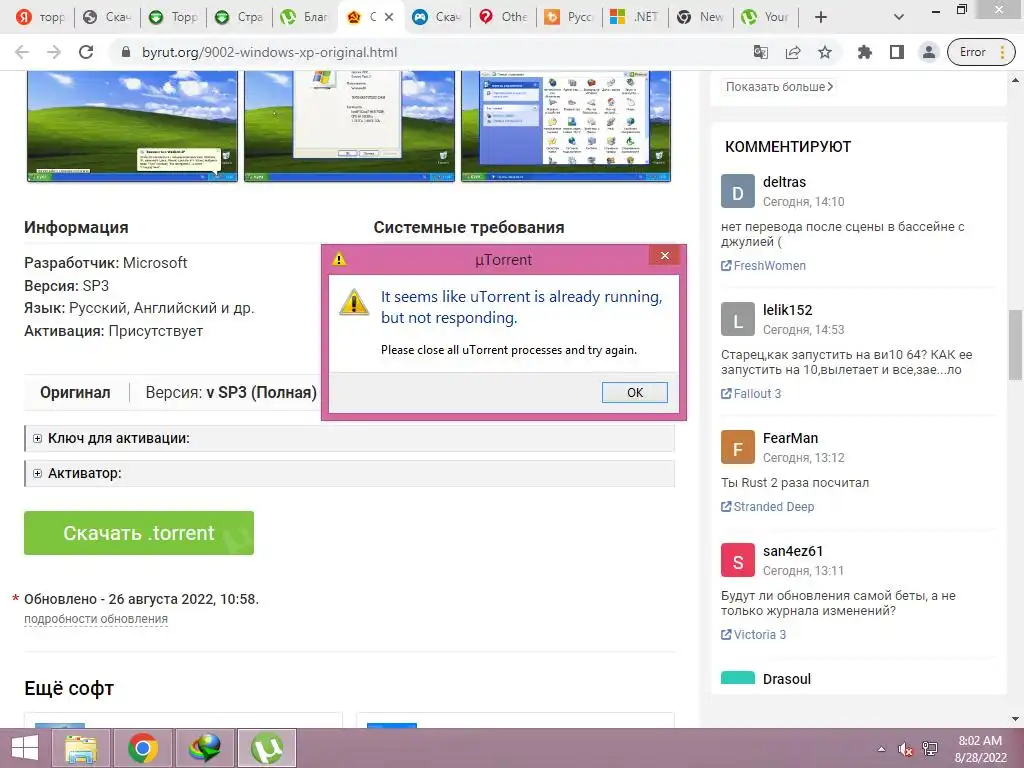The width and height of the screenshot is (1024, 768).
Task: Open the first Windows XP desktop screenshot
Action: tap(132, 126)
